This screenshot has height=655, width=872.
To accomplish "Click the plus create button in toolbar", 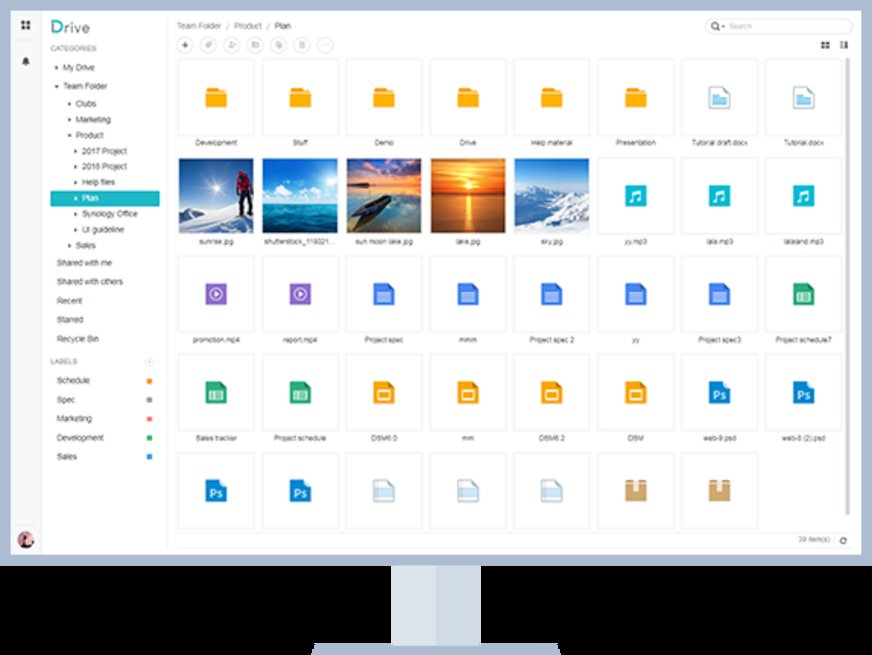I will coord(185,45).
